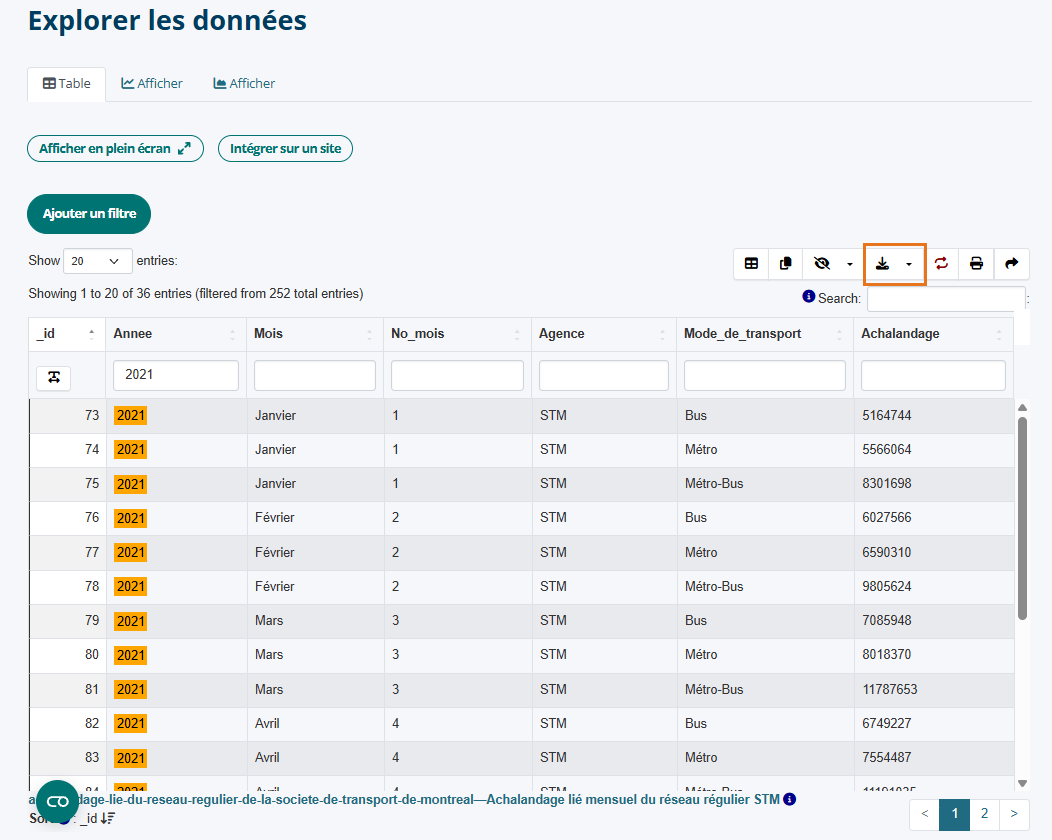Click the Mois column filter field
This screenshot has height=840, width=1052.
point(315,375)
